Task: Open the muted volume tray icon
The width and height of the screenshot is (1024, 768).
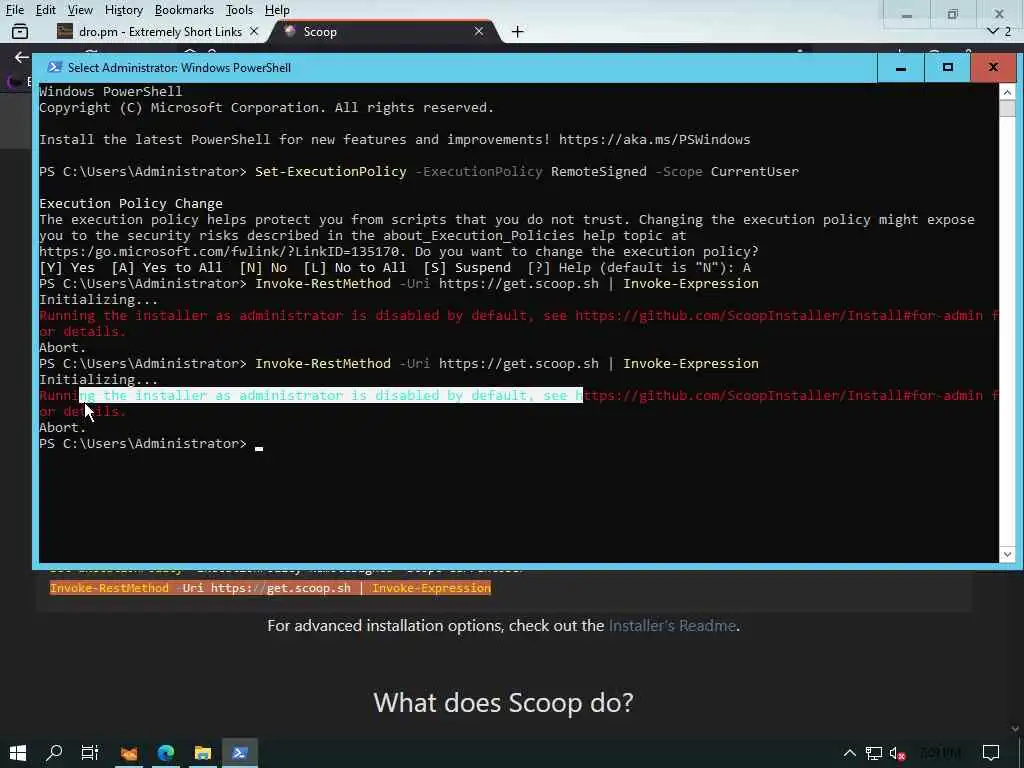Action: pyautogui.click(x=898, y=753)
